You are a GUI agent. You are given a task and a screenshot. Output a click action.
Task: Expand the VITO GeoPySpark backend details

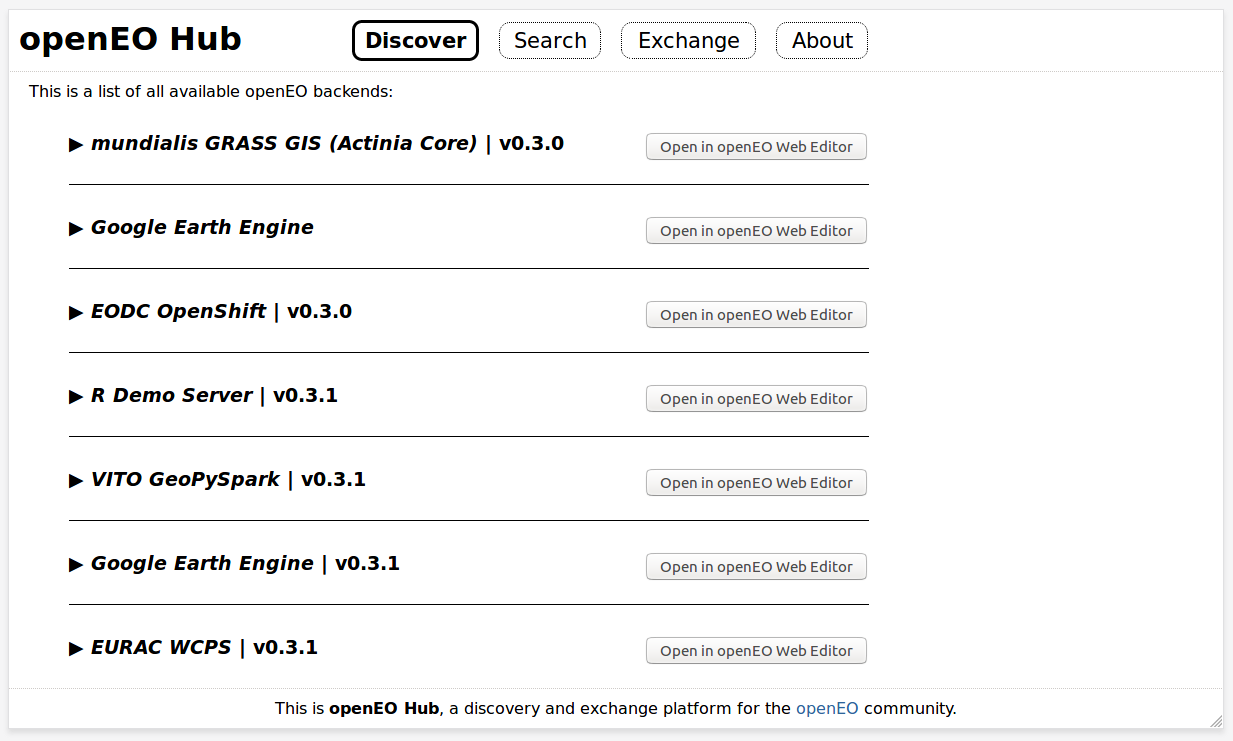coord(77,480)
